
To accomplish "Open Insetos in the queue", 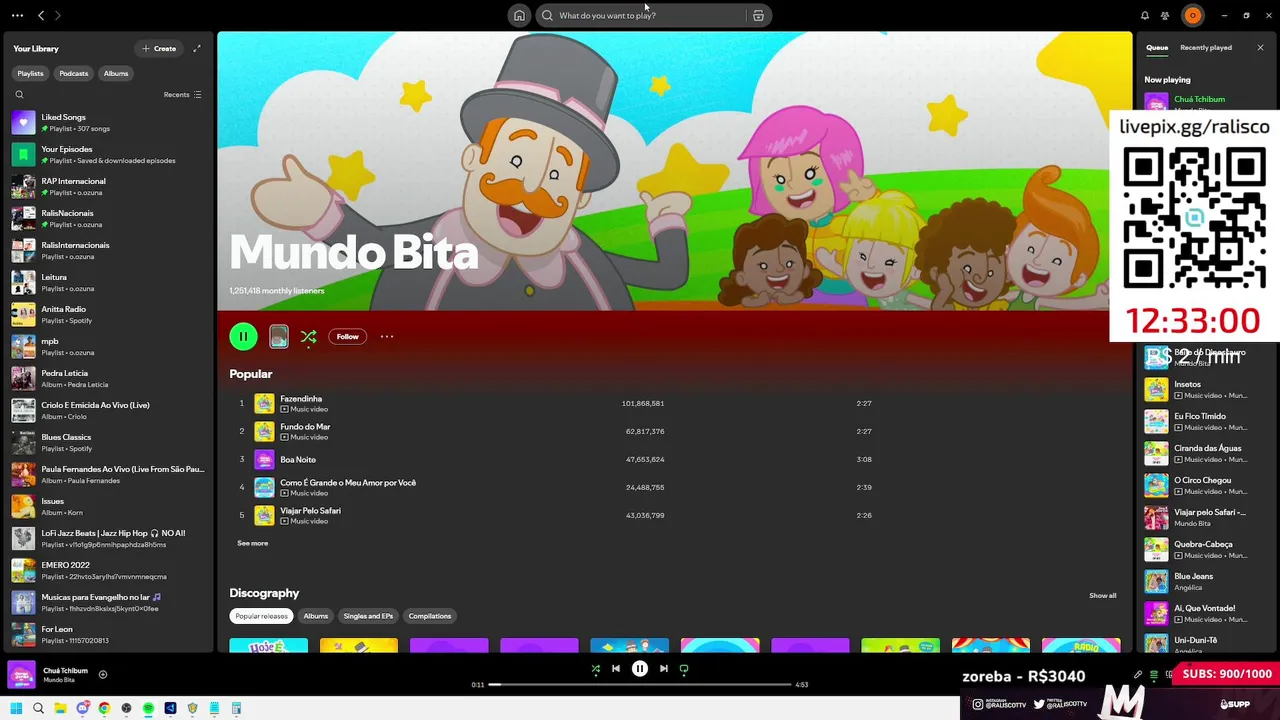I will 1207,389.
